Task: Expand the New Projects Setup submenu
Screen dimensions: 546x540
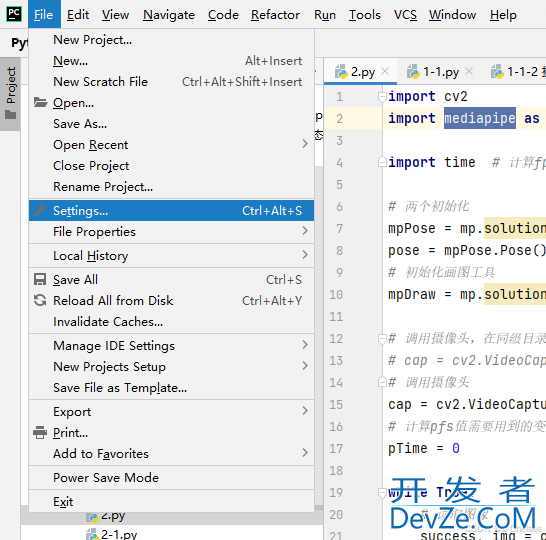Action: tap(171, 366)
